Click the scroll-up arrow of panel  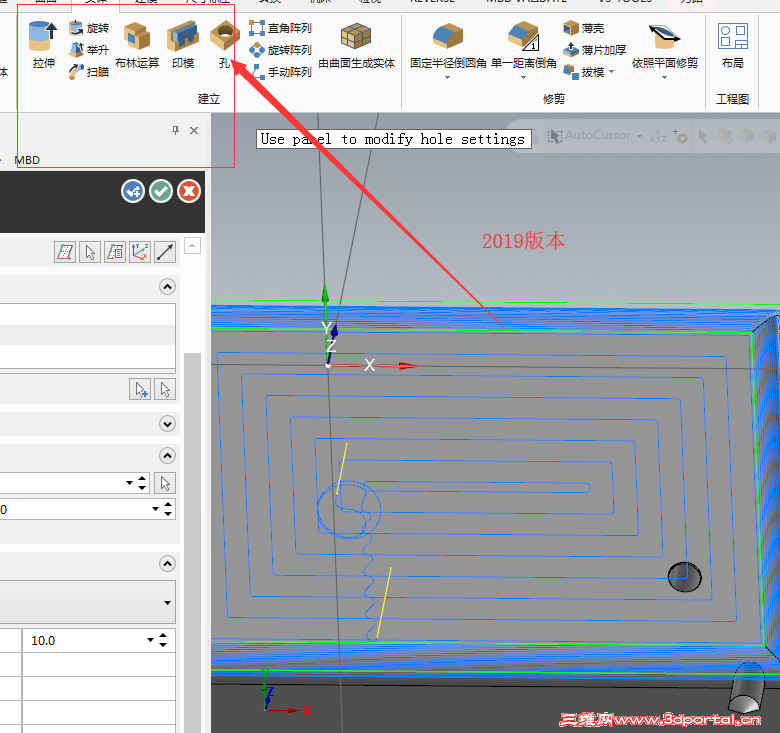[193, 246]
